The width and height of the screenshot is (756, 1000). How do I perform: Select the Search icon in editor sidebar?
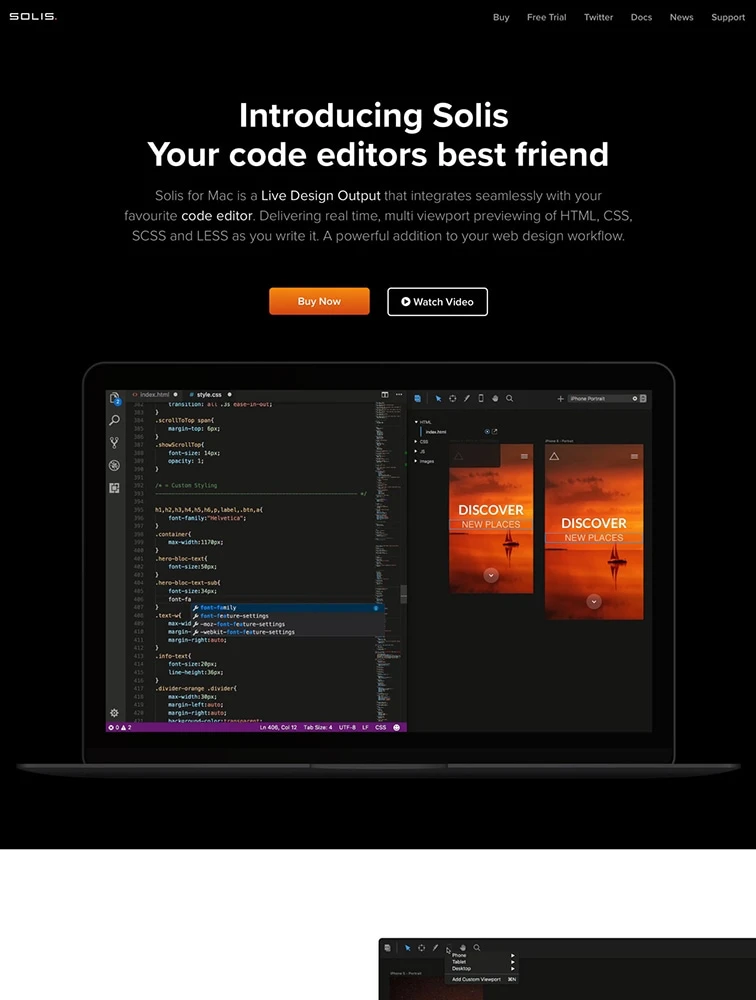click(115, 420)
